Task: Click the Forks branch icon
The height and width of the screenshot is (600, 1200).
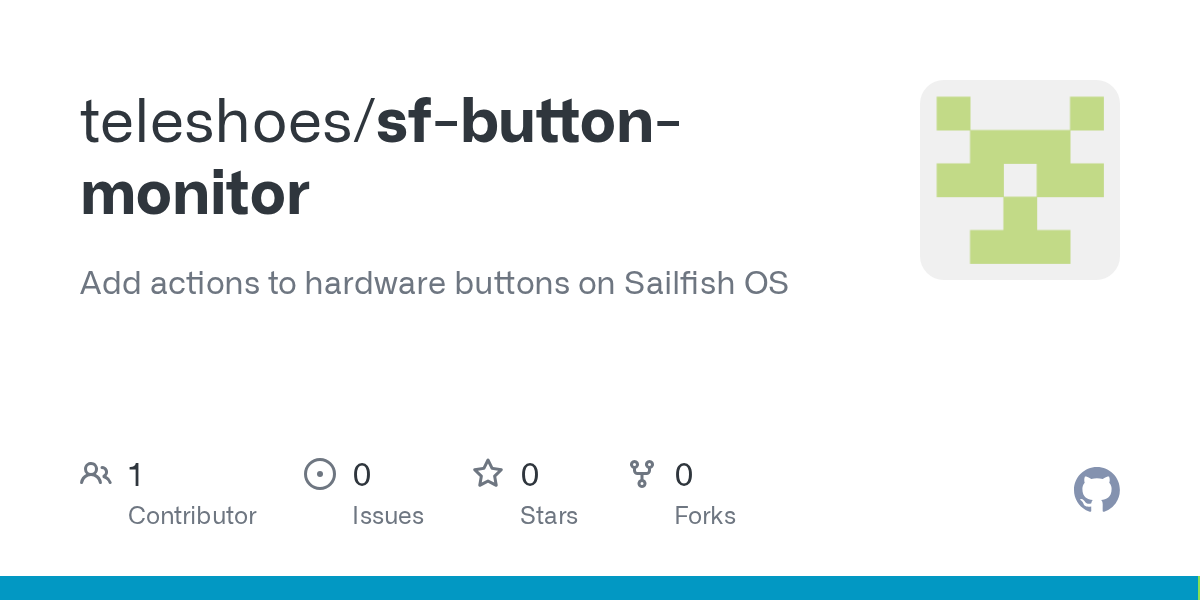Action: [x=642, y=474]
